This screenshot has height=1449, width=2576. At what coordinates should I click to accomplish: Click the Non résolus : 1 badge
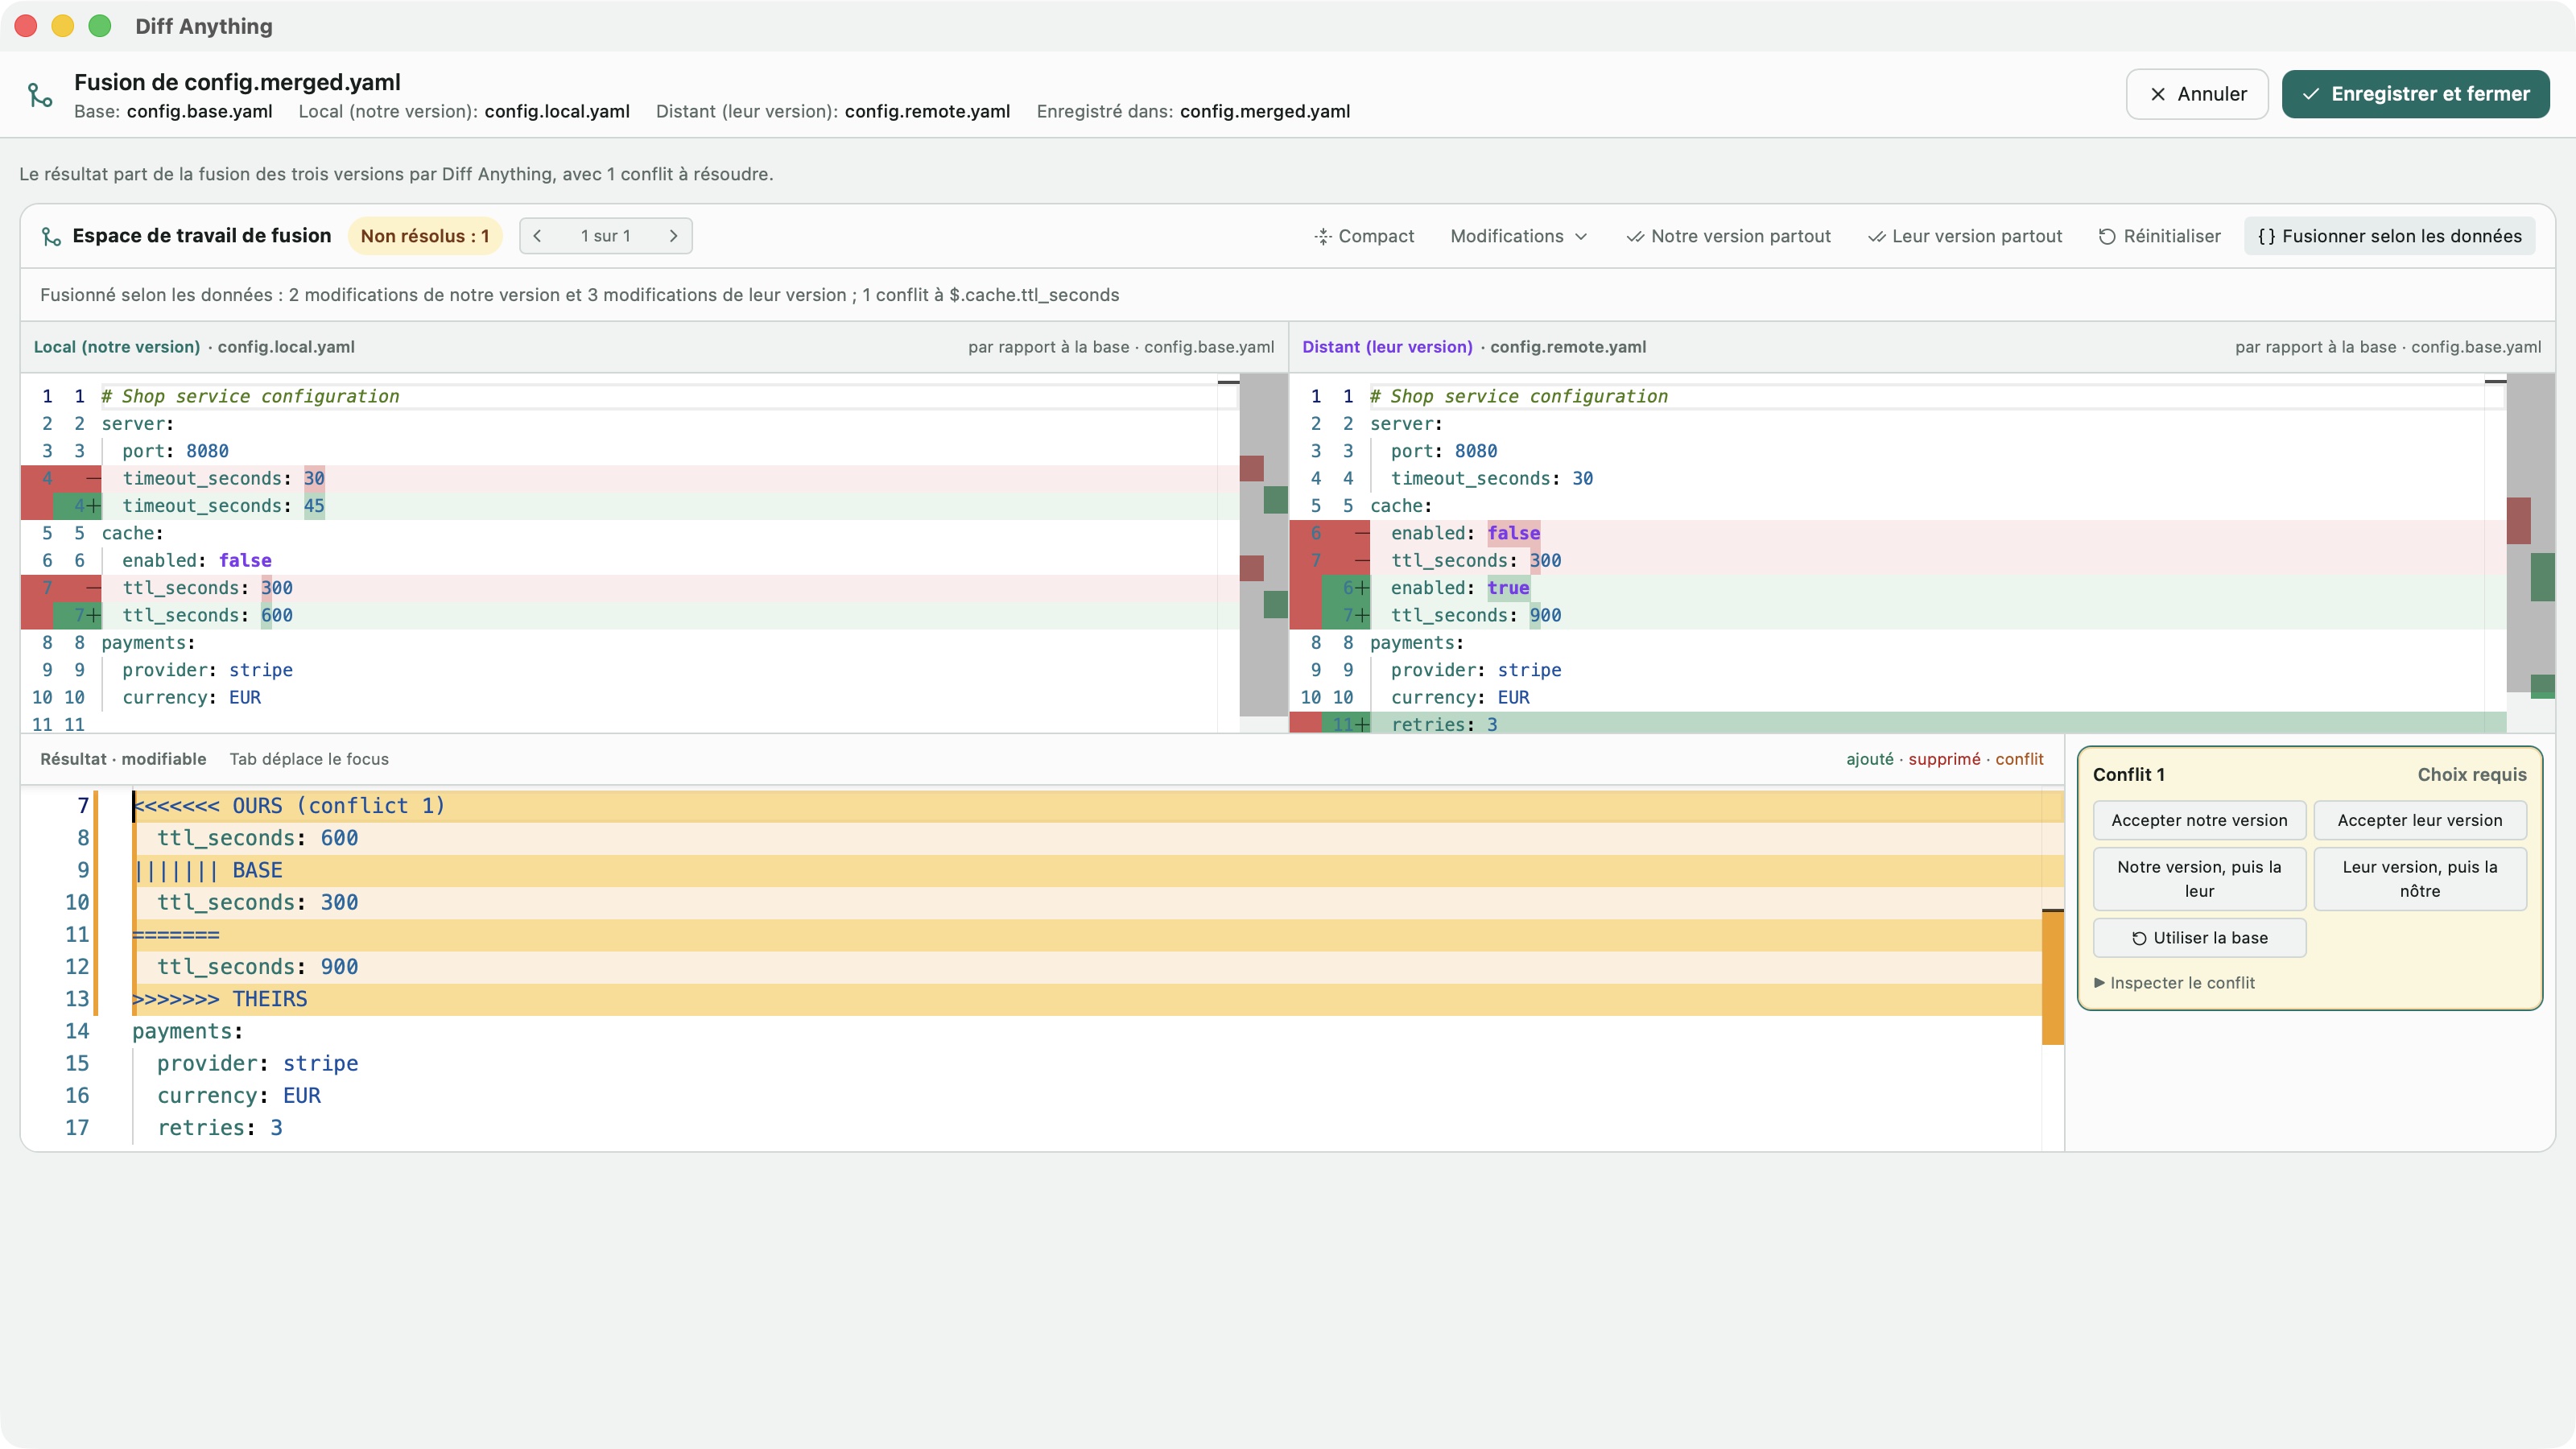(425, 236)
